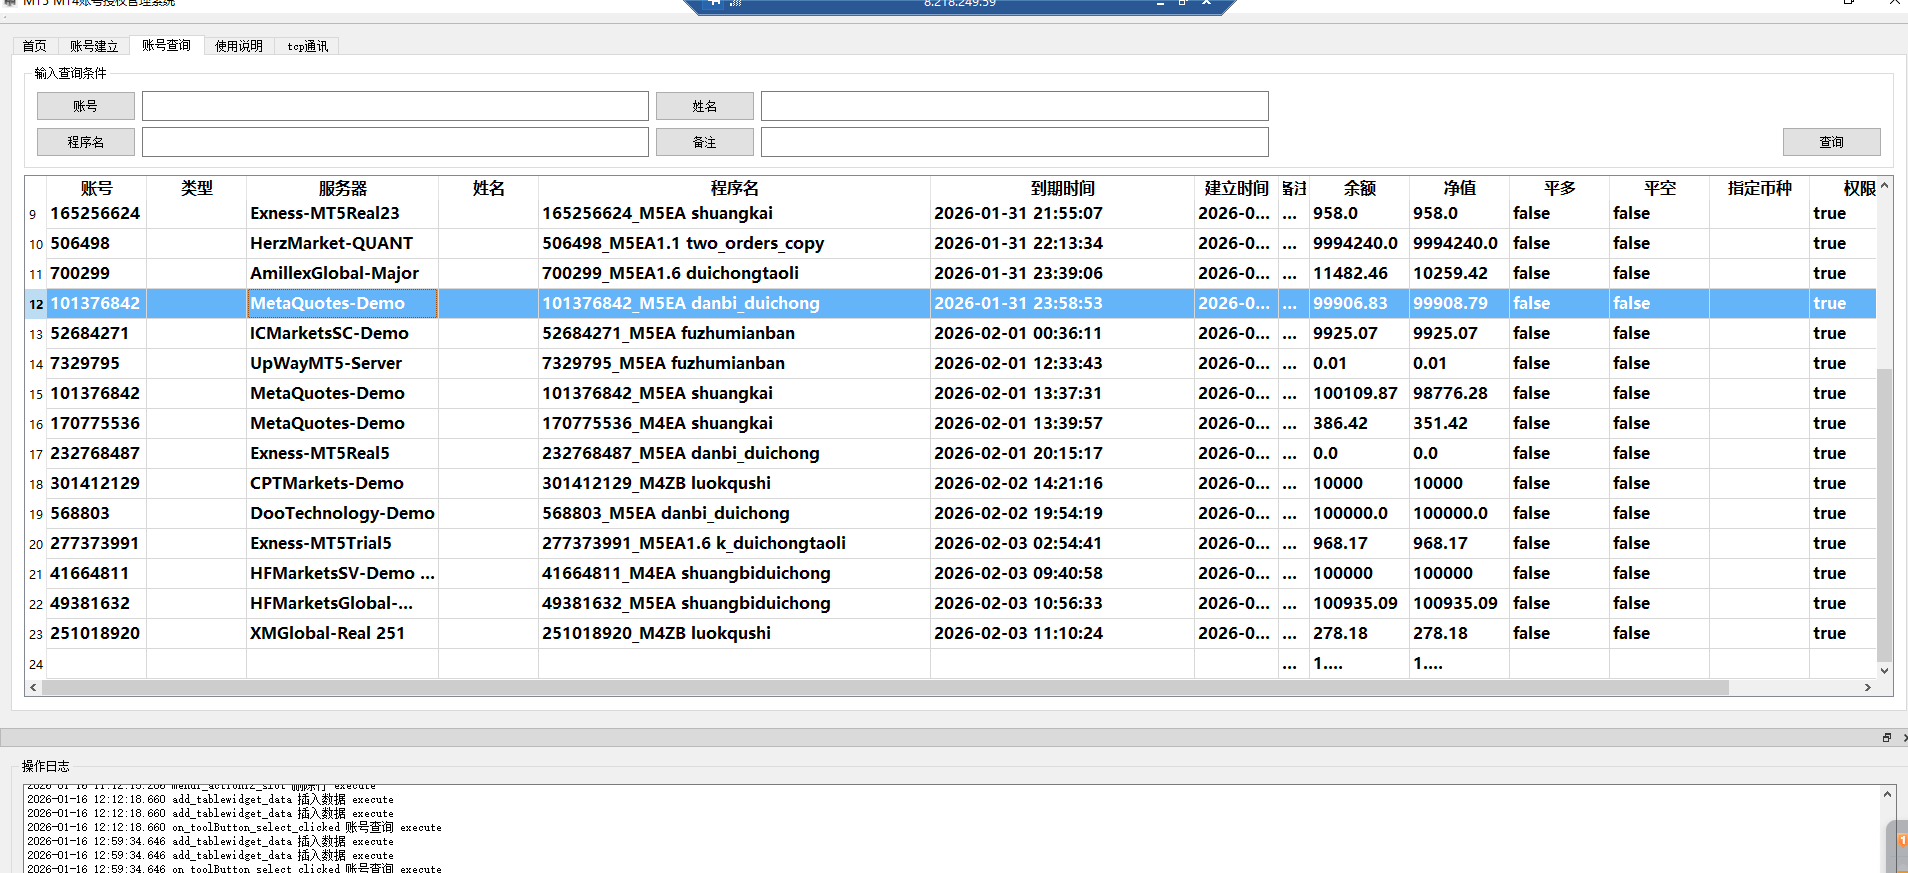Click the table vertical scrollbar down arrow
The height and width of the screenshot is (873, 1908).
[1884, 671]
